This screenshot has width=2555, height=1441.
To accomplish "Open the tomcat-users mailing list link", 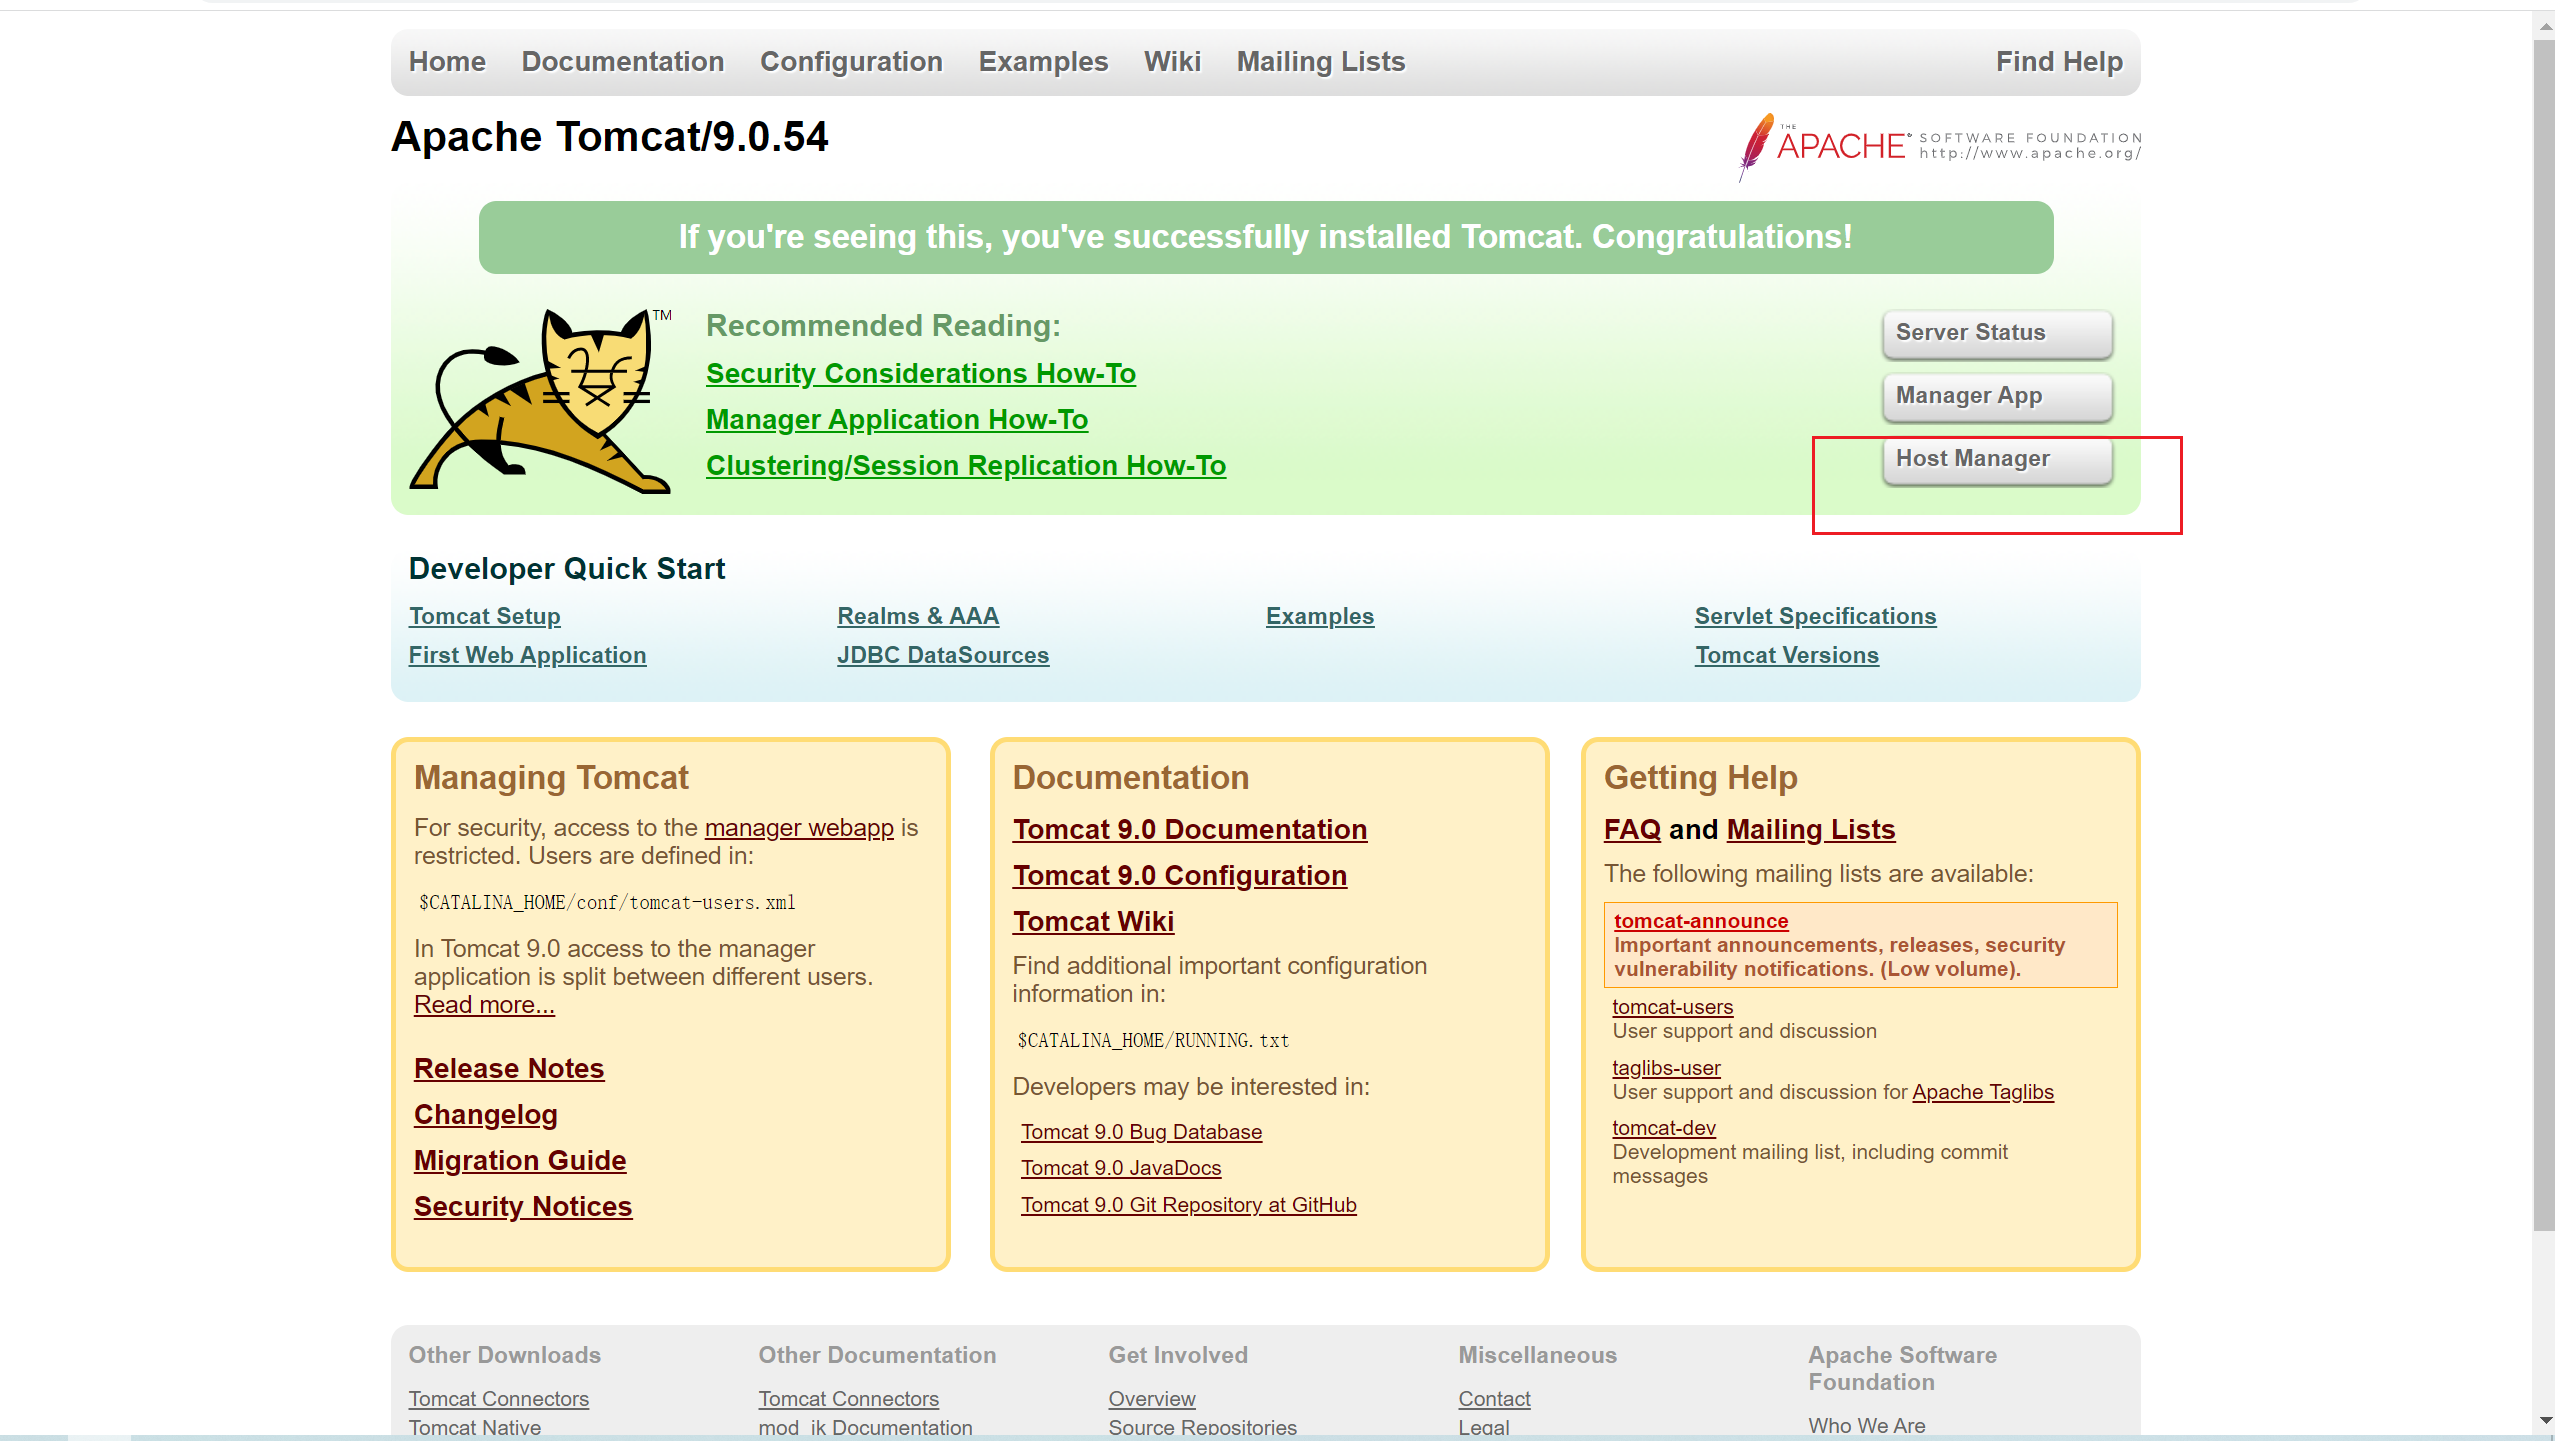I will (x=1672, y=1007).
